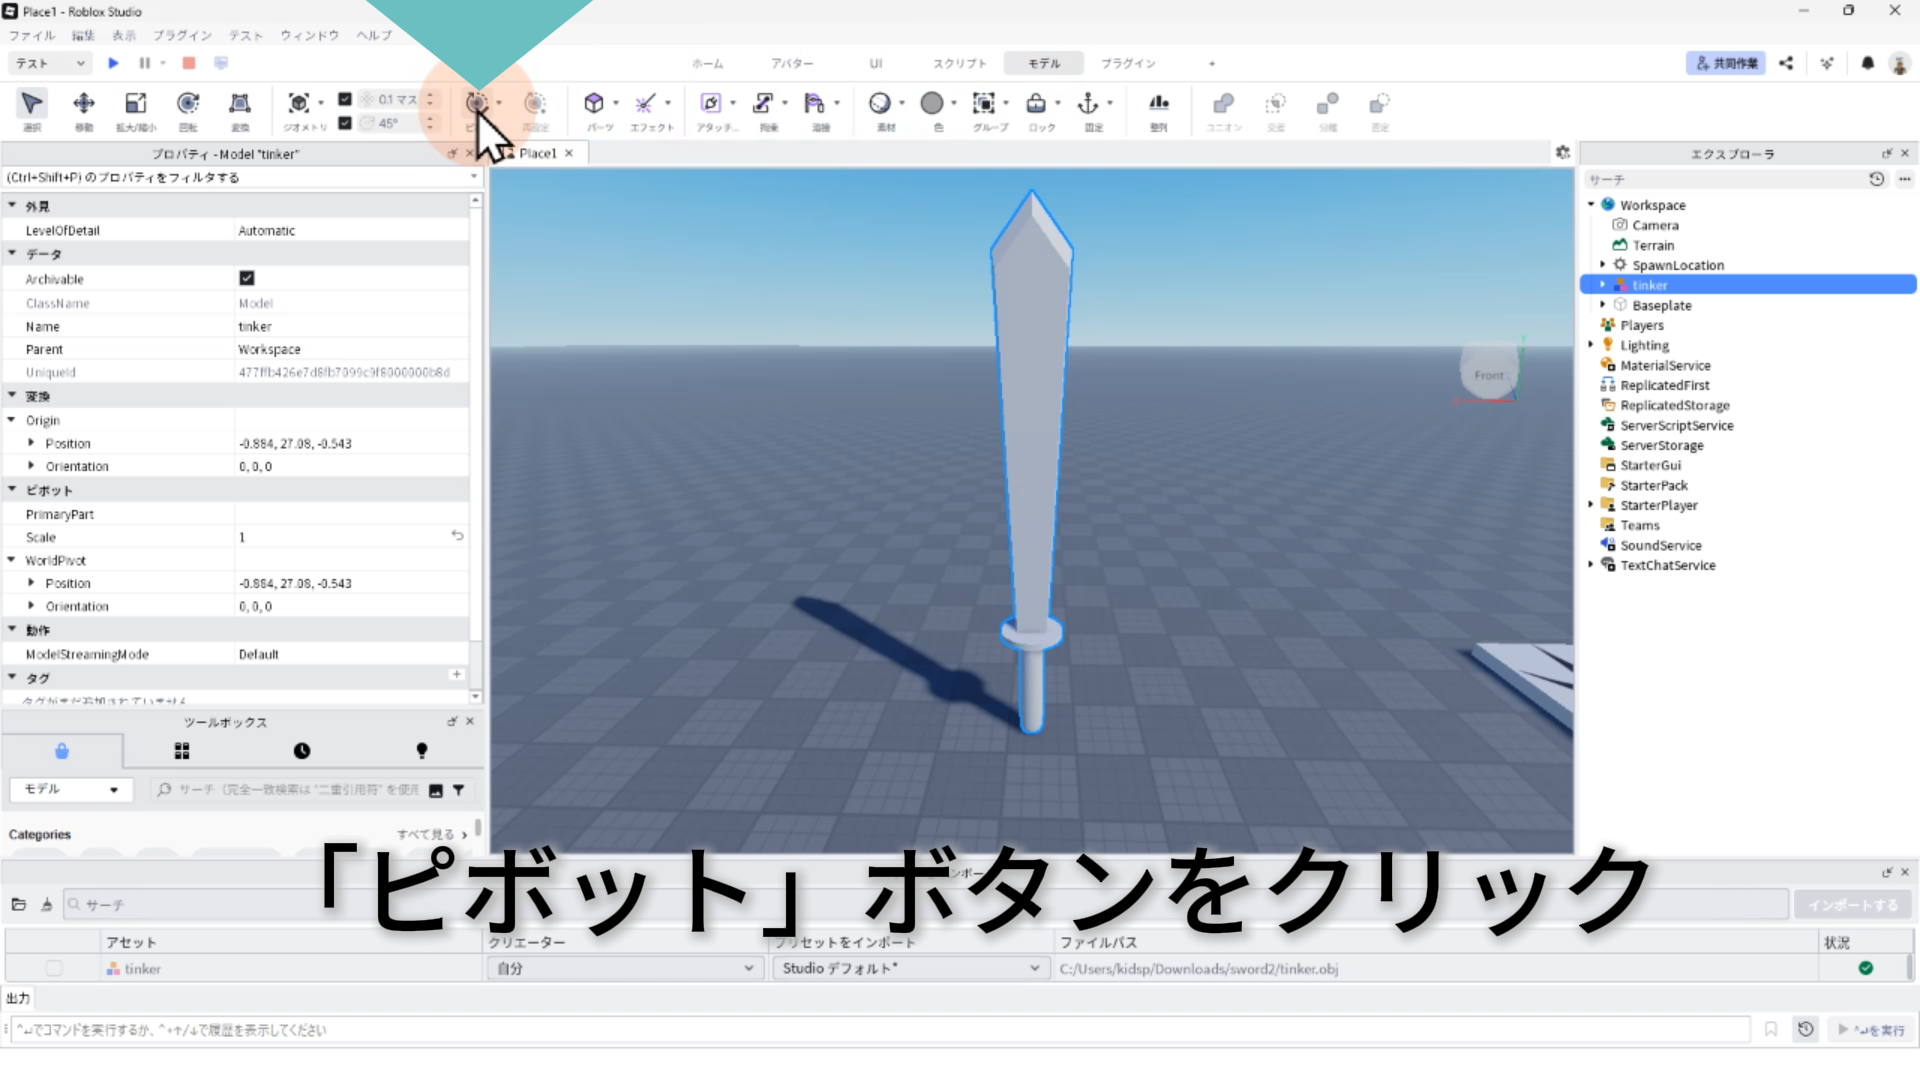The image size is (1920, 1080).
Task: Select the Rotate (回転) tool
Action: 187,104
